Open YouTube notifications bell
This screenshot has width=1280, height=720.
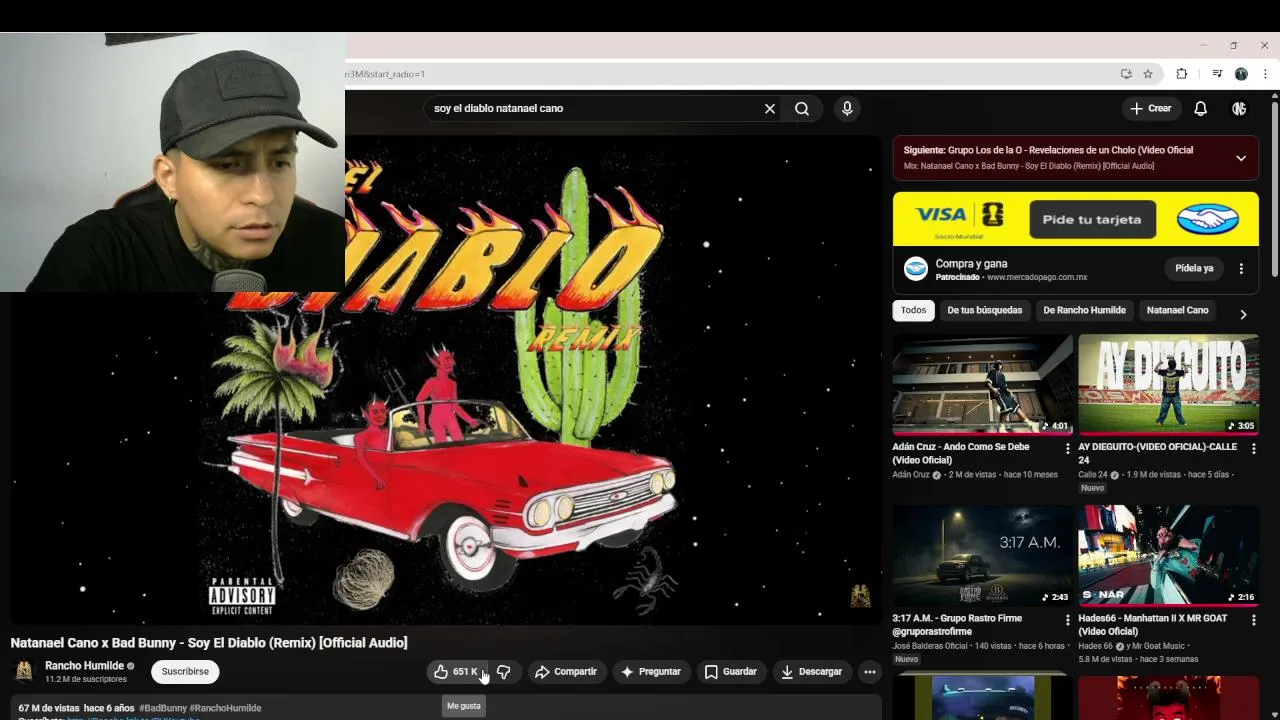tap(1200, 109)
